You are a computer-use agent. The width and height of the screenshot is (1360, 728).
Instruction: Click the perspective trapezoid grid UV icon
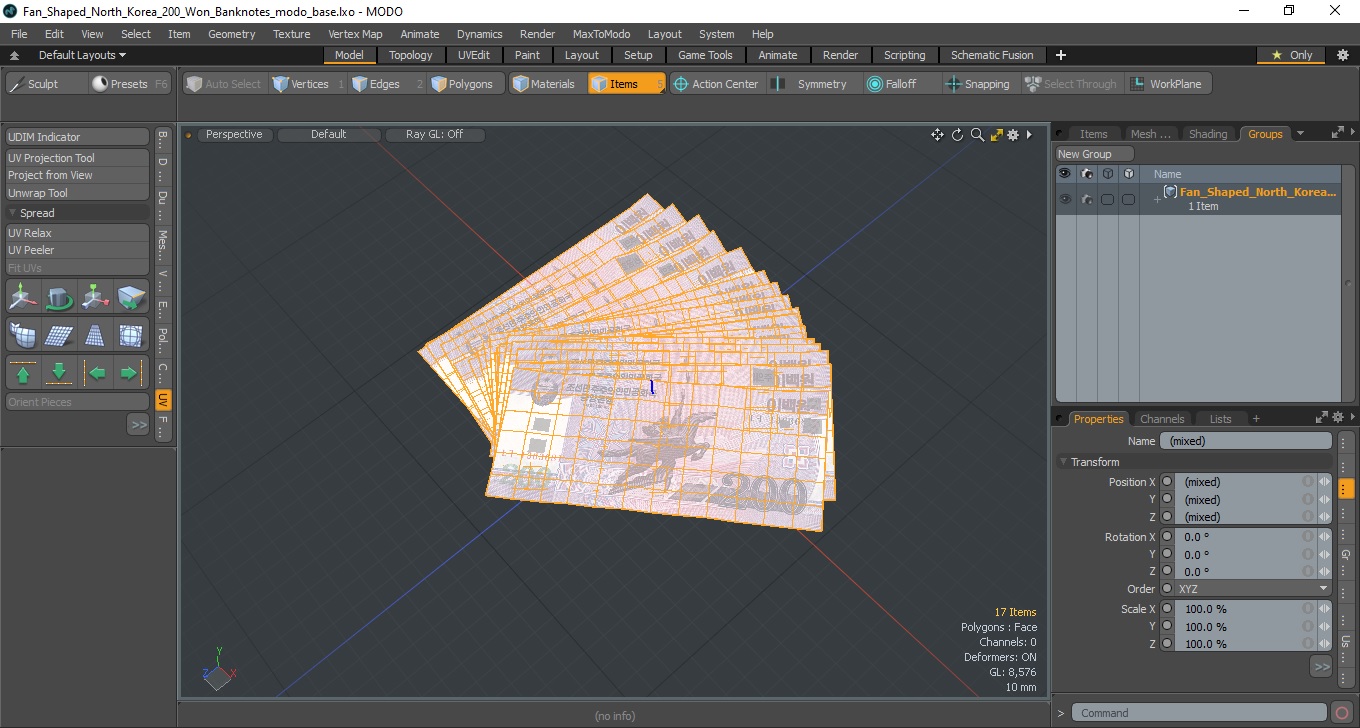click(96, 335)
